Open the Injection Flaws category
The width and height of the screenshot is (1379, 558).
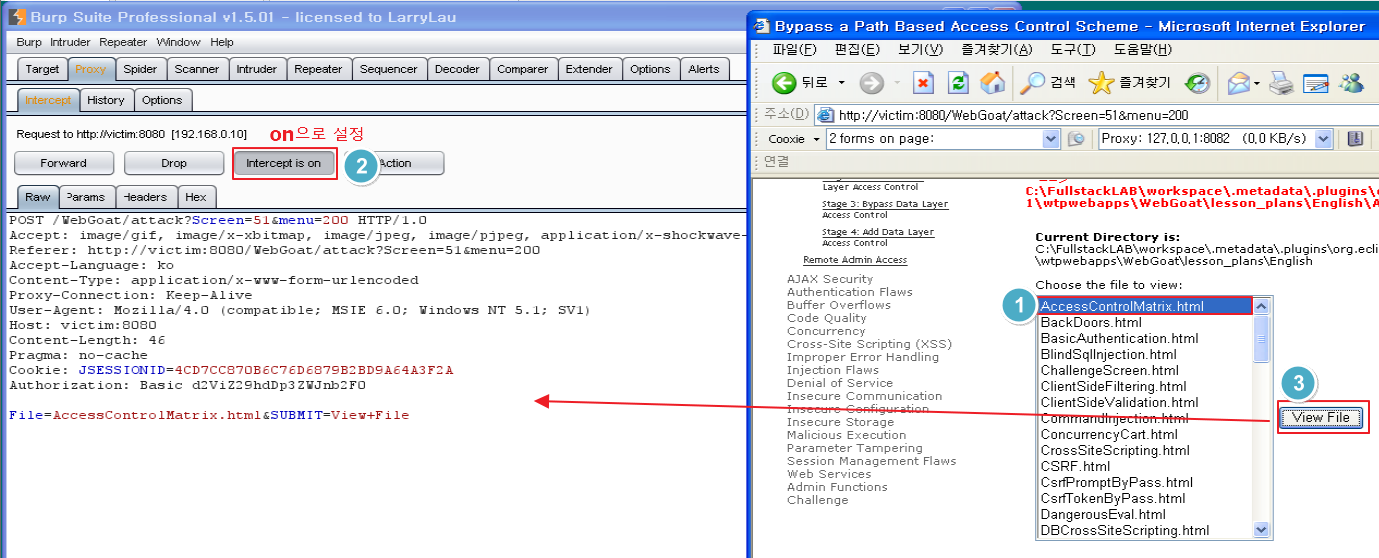[x=833, y=370]
